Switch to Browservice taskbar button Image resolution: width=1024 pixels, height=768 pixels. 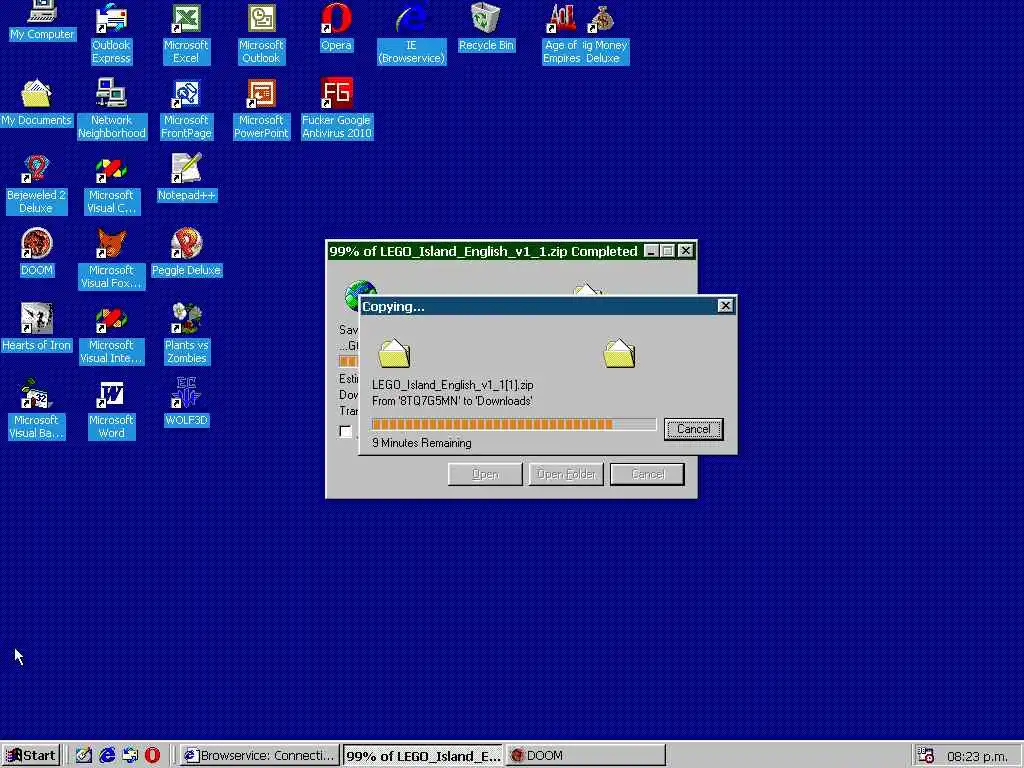(x=260, y=756)
